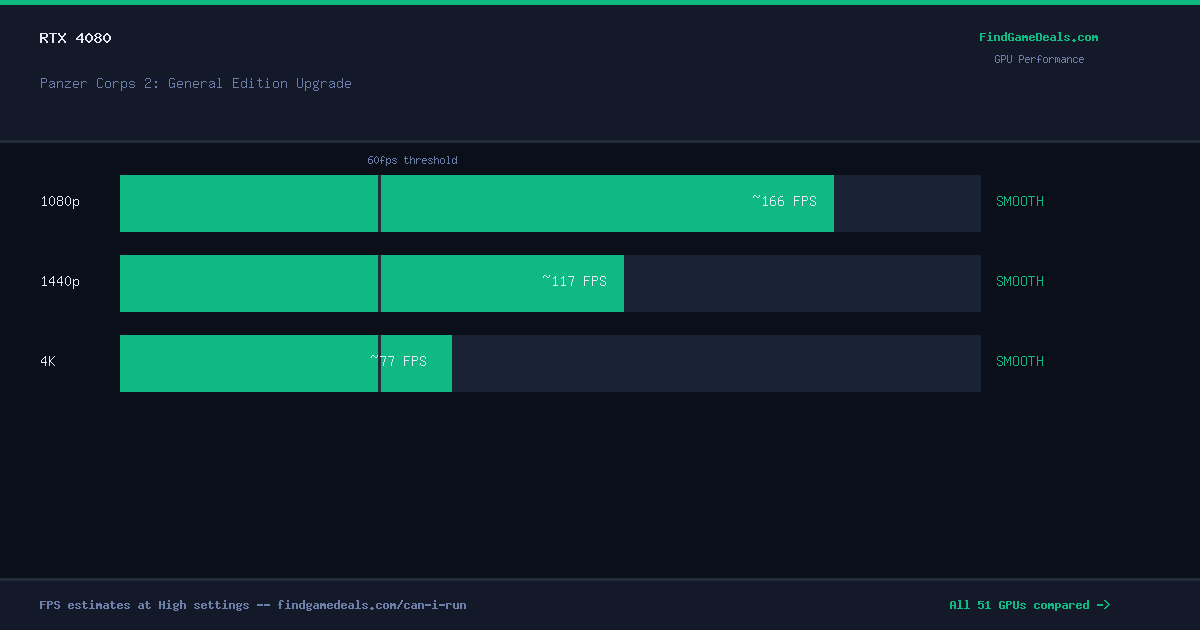
Task: Click the FPS estimates footer text
Action: [x=252, y=605]
